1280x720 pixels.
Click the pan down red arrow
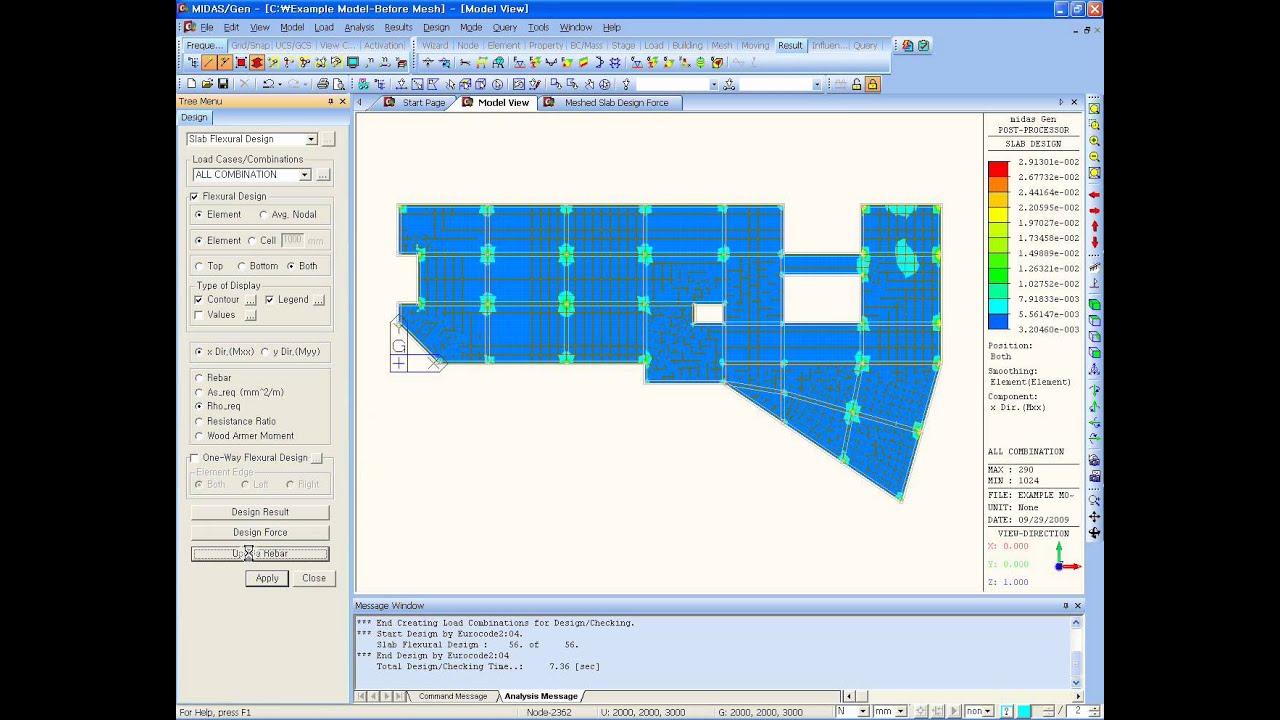pos(1094,242)
